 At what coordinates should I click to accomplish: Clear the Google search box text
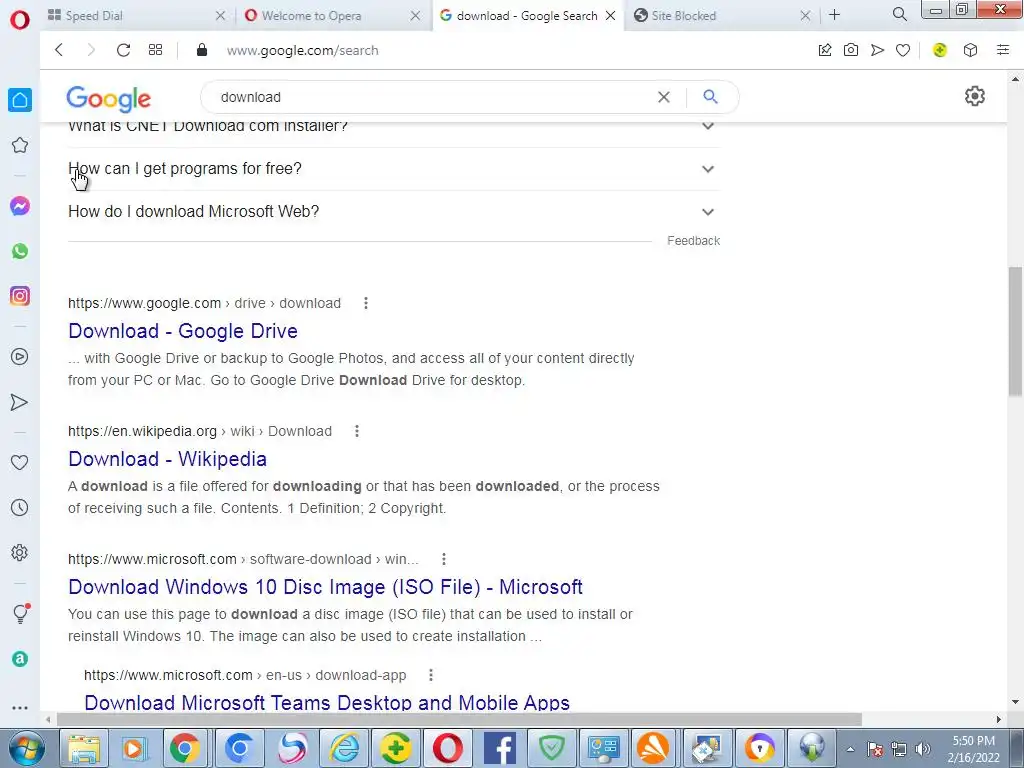coord(664,97)
